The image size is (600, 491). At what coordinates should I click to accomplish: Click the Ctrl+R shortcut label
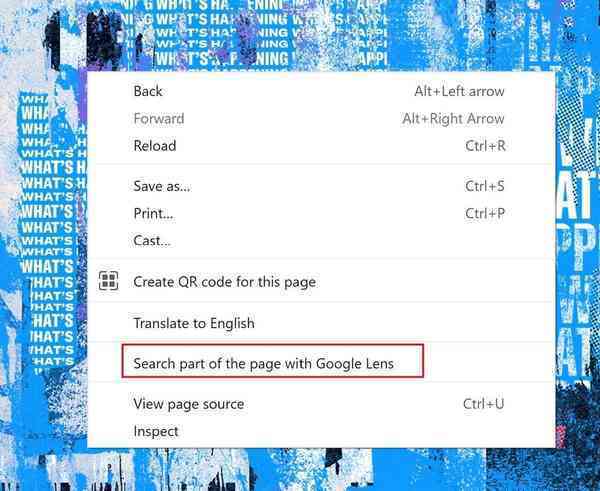click(485, 145)
